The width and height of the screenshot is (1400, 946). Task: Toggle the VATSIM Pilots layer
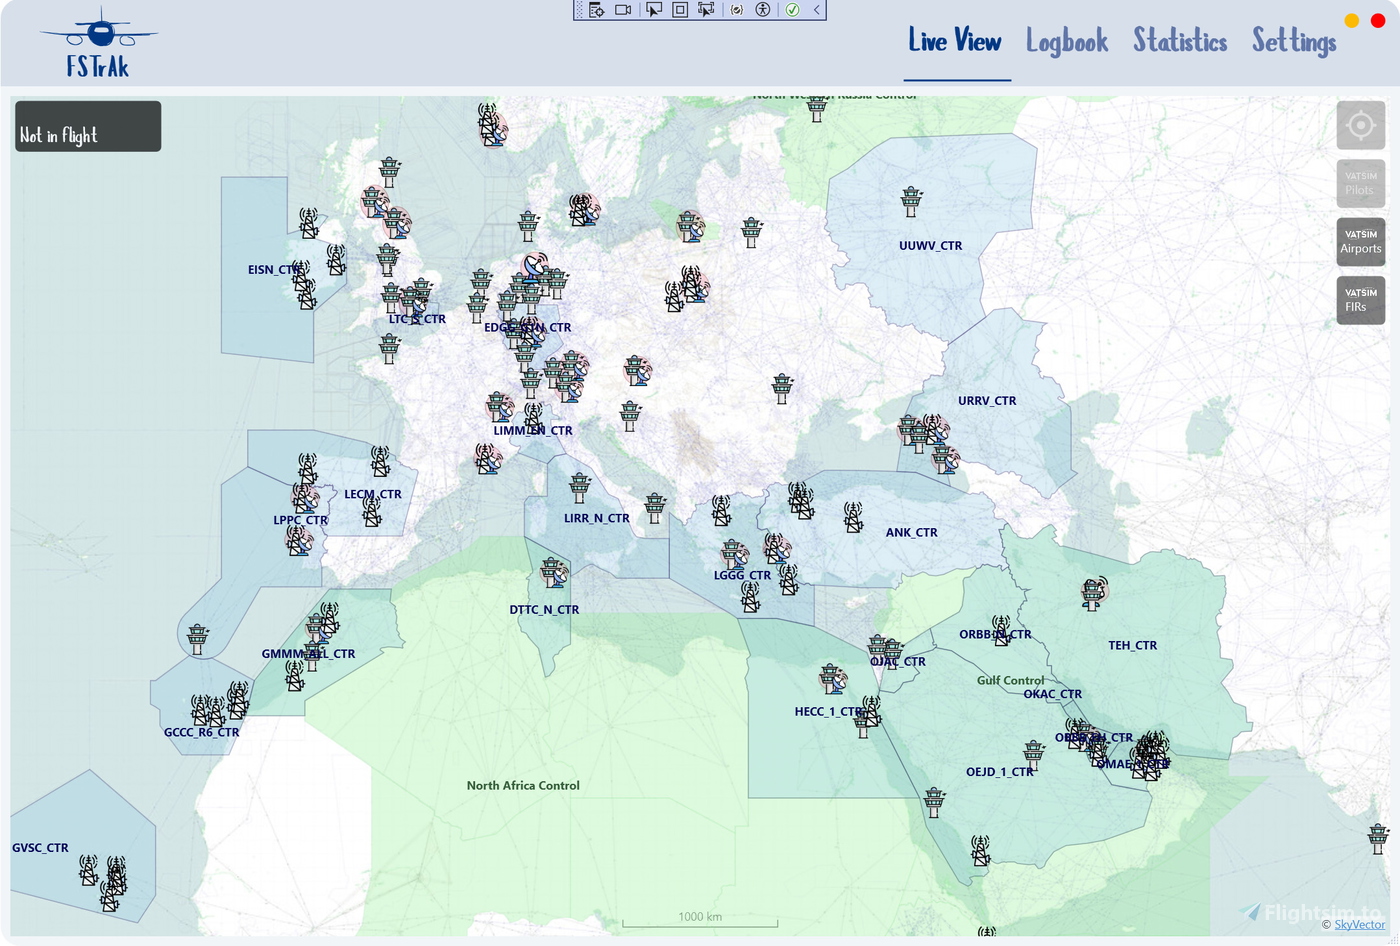tap(1360, 183)
